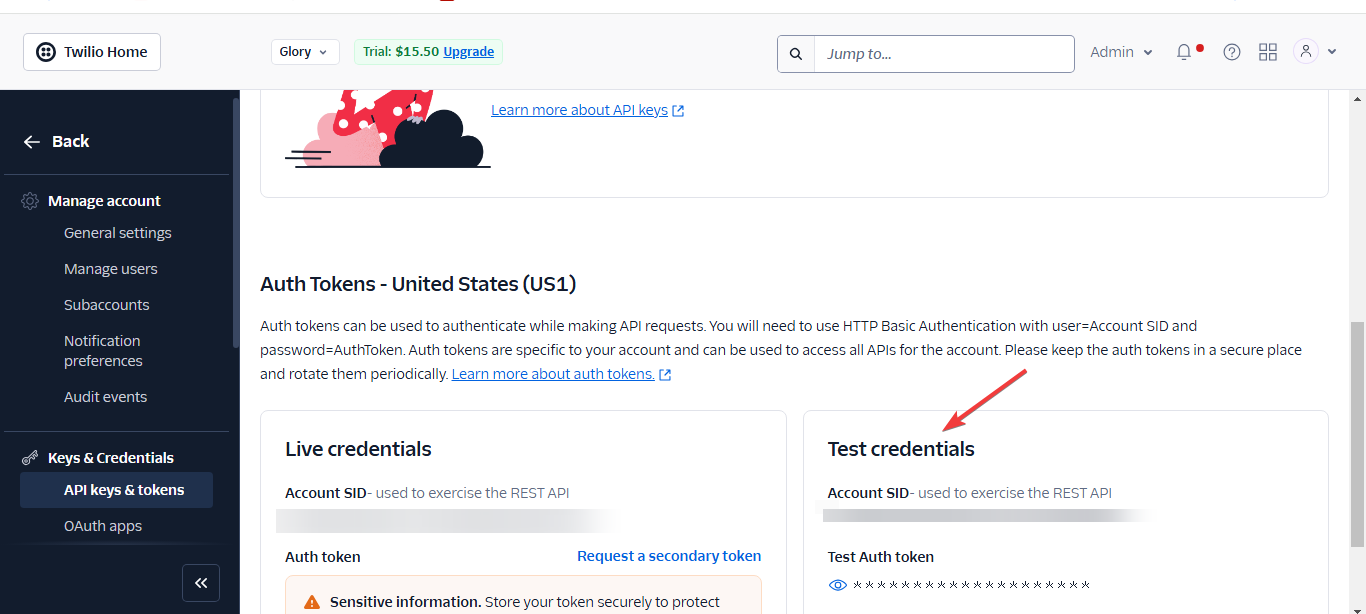The image size is (1366, 614).
Task: Open Notification preferences in sidebar
Action: click(103, 351)
